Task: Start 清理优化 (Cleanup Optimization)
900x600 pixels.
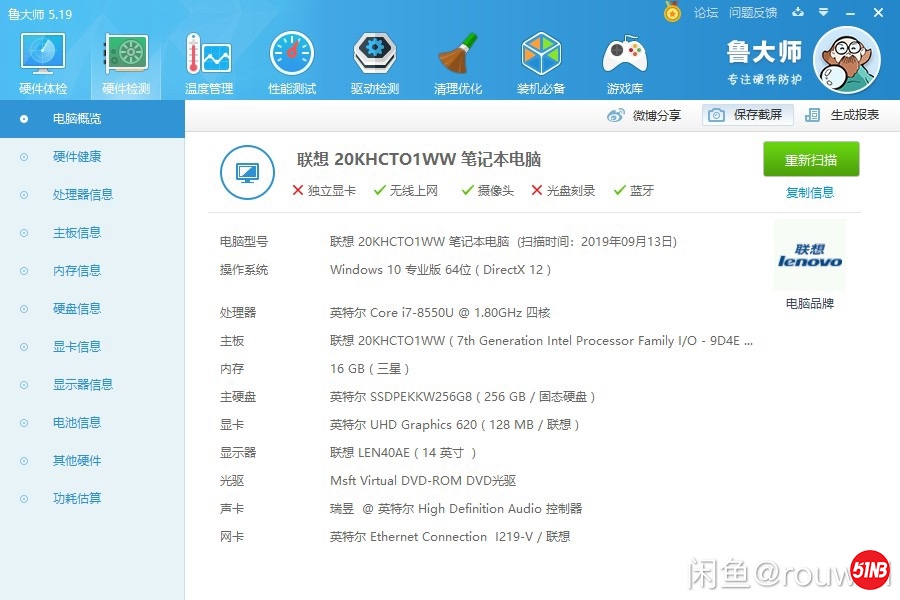Action: point(458,60)
